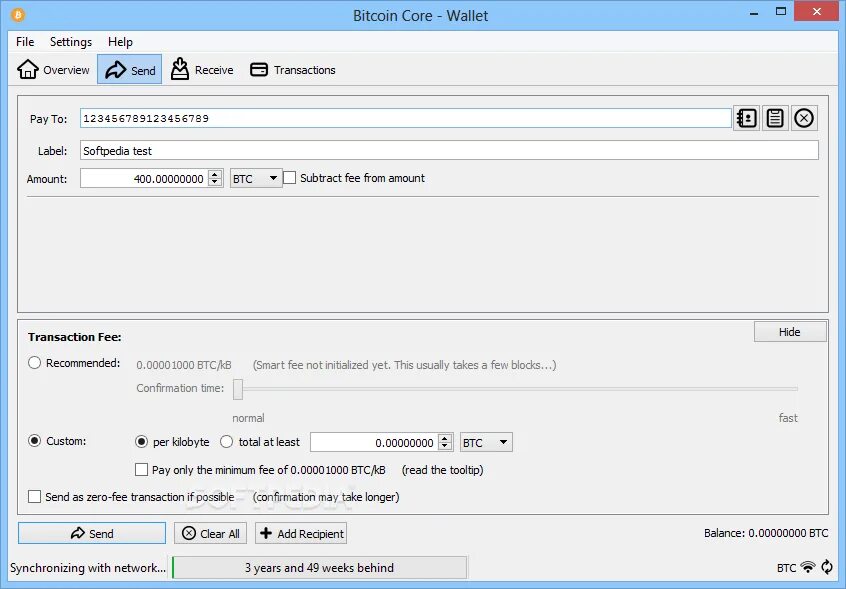This screenshot has height=589, width=846.
Task: Open the Receive tab
Action: coord(202,70)
